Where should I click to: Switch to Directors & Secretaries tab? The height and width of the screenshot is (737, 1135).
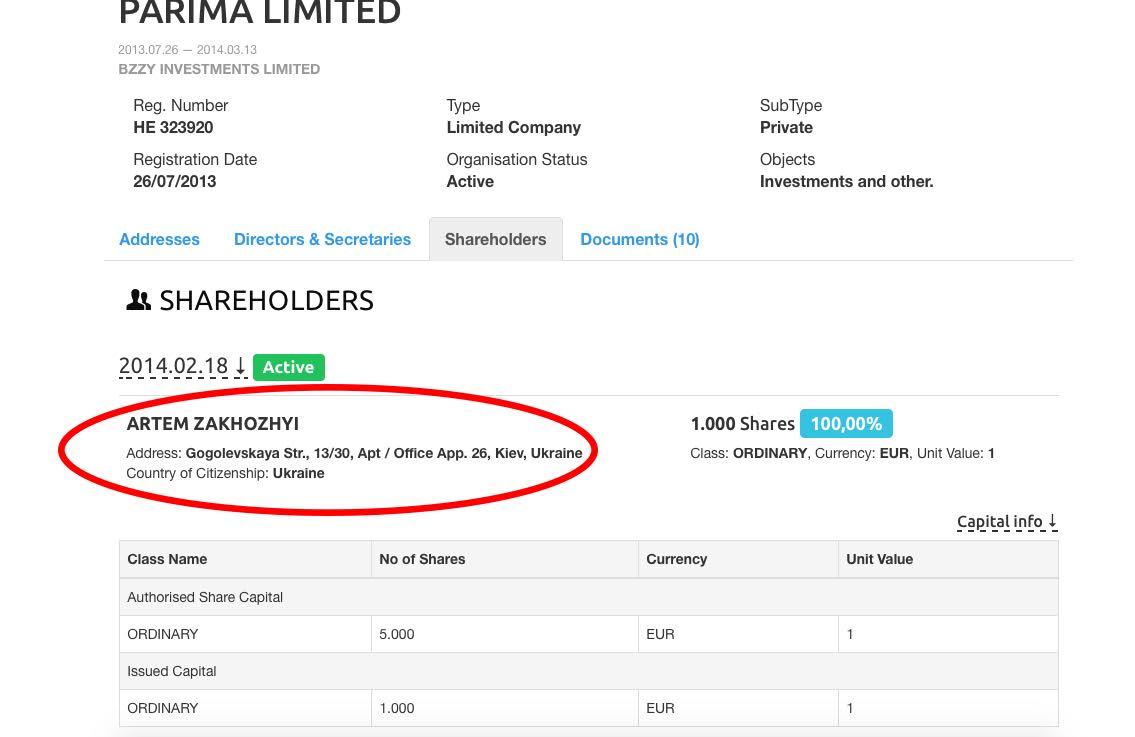point(322,240)
